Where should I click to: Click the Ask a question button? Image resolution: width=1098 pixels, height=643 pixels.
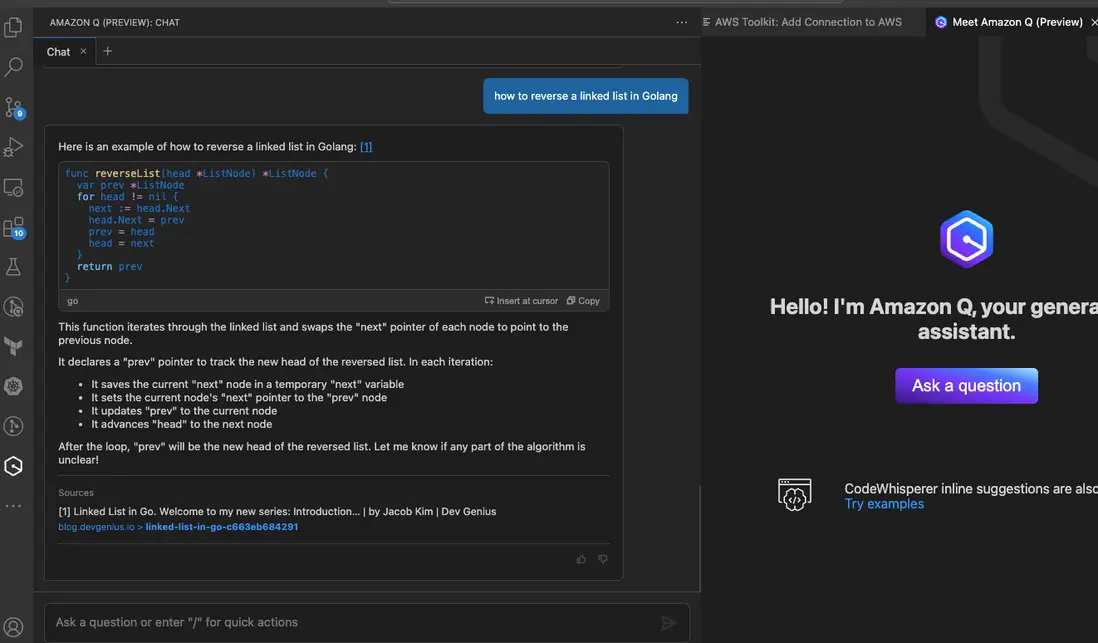pos(966,386)
